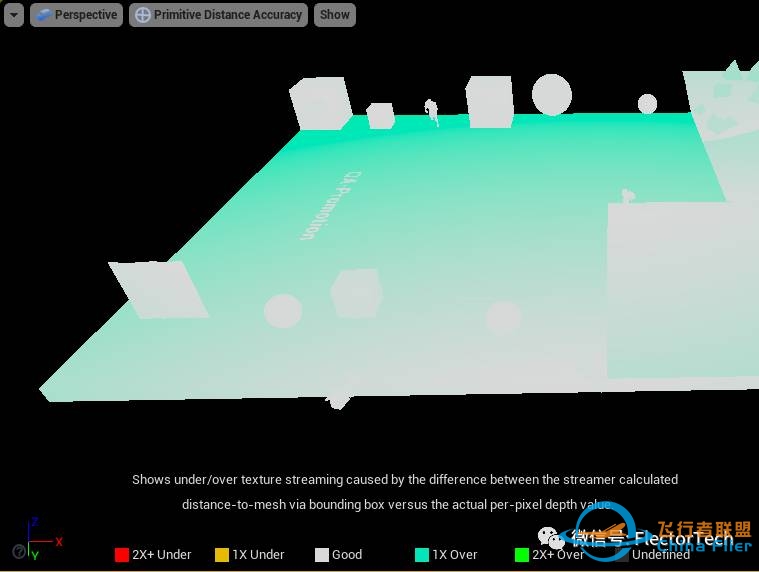Open the Perspective viewport type menu

point(76,15)
